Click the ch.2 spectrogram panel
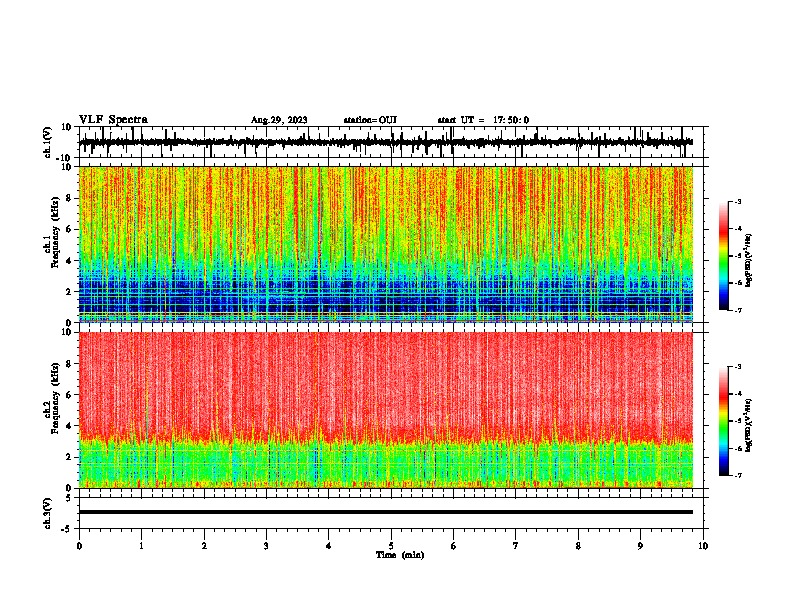The height and width of the screenshot is (612, 792). pos(386,410)
